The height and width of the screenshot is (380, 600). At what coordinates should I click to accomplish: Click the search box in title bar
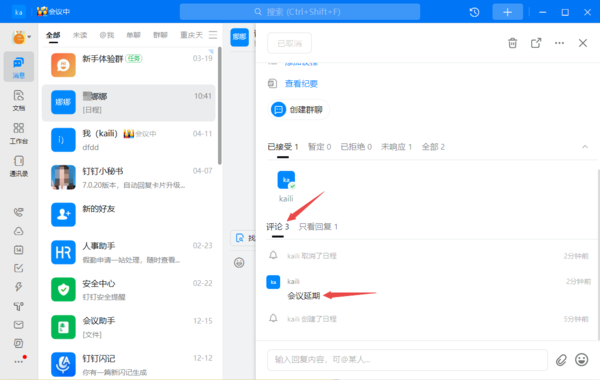coord(300,12)
